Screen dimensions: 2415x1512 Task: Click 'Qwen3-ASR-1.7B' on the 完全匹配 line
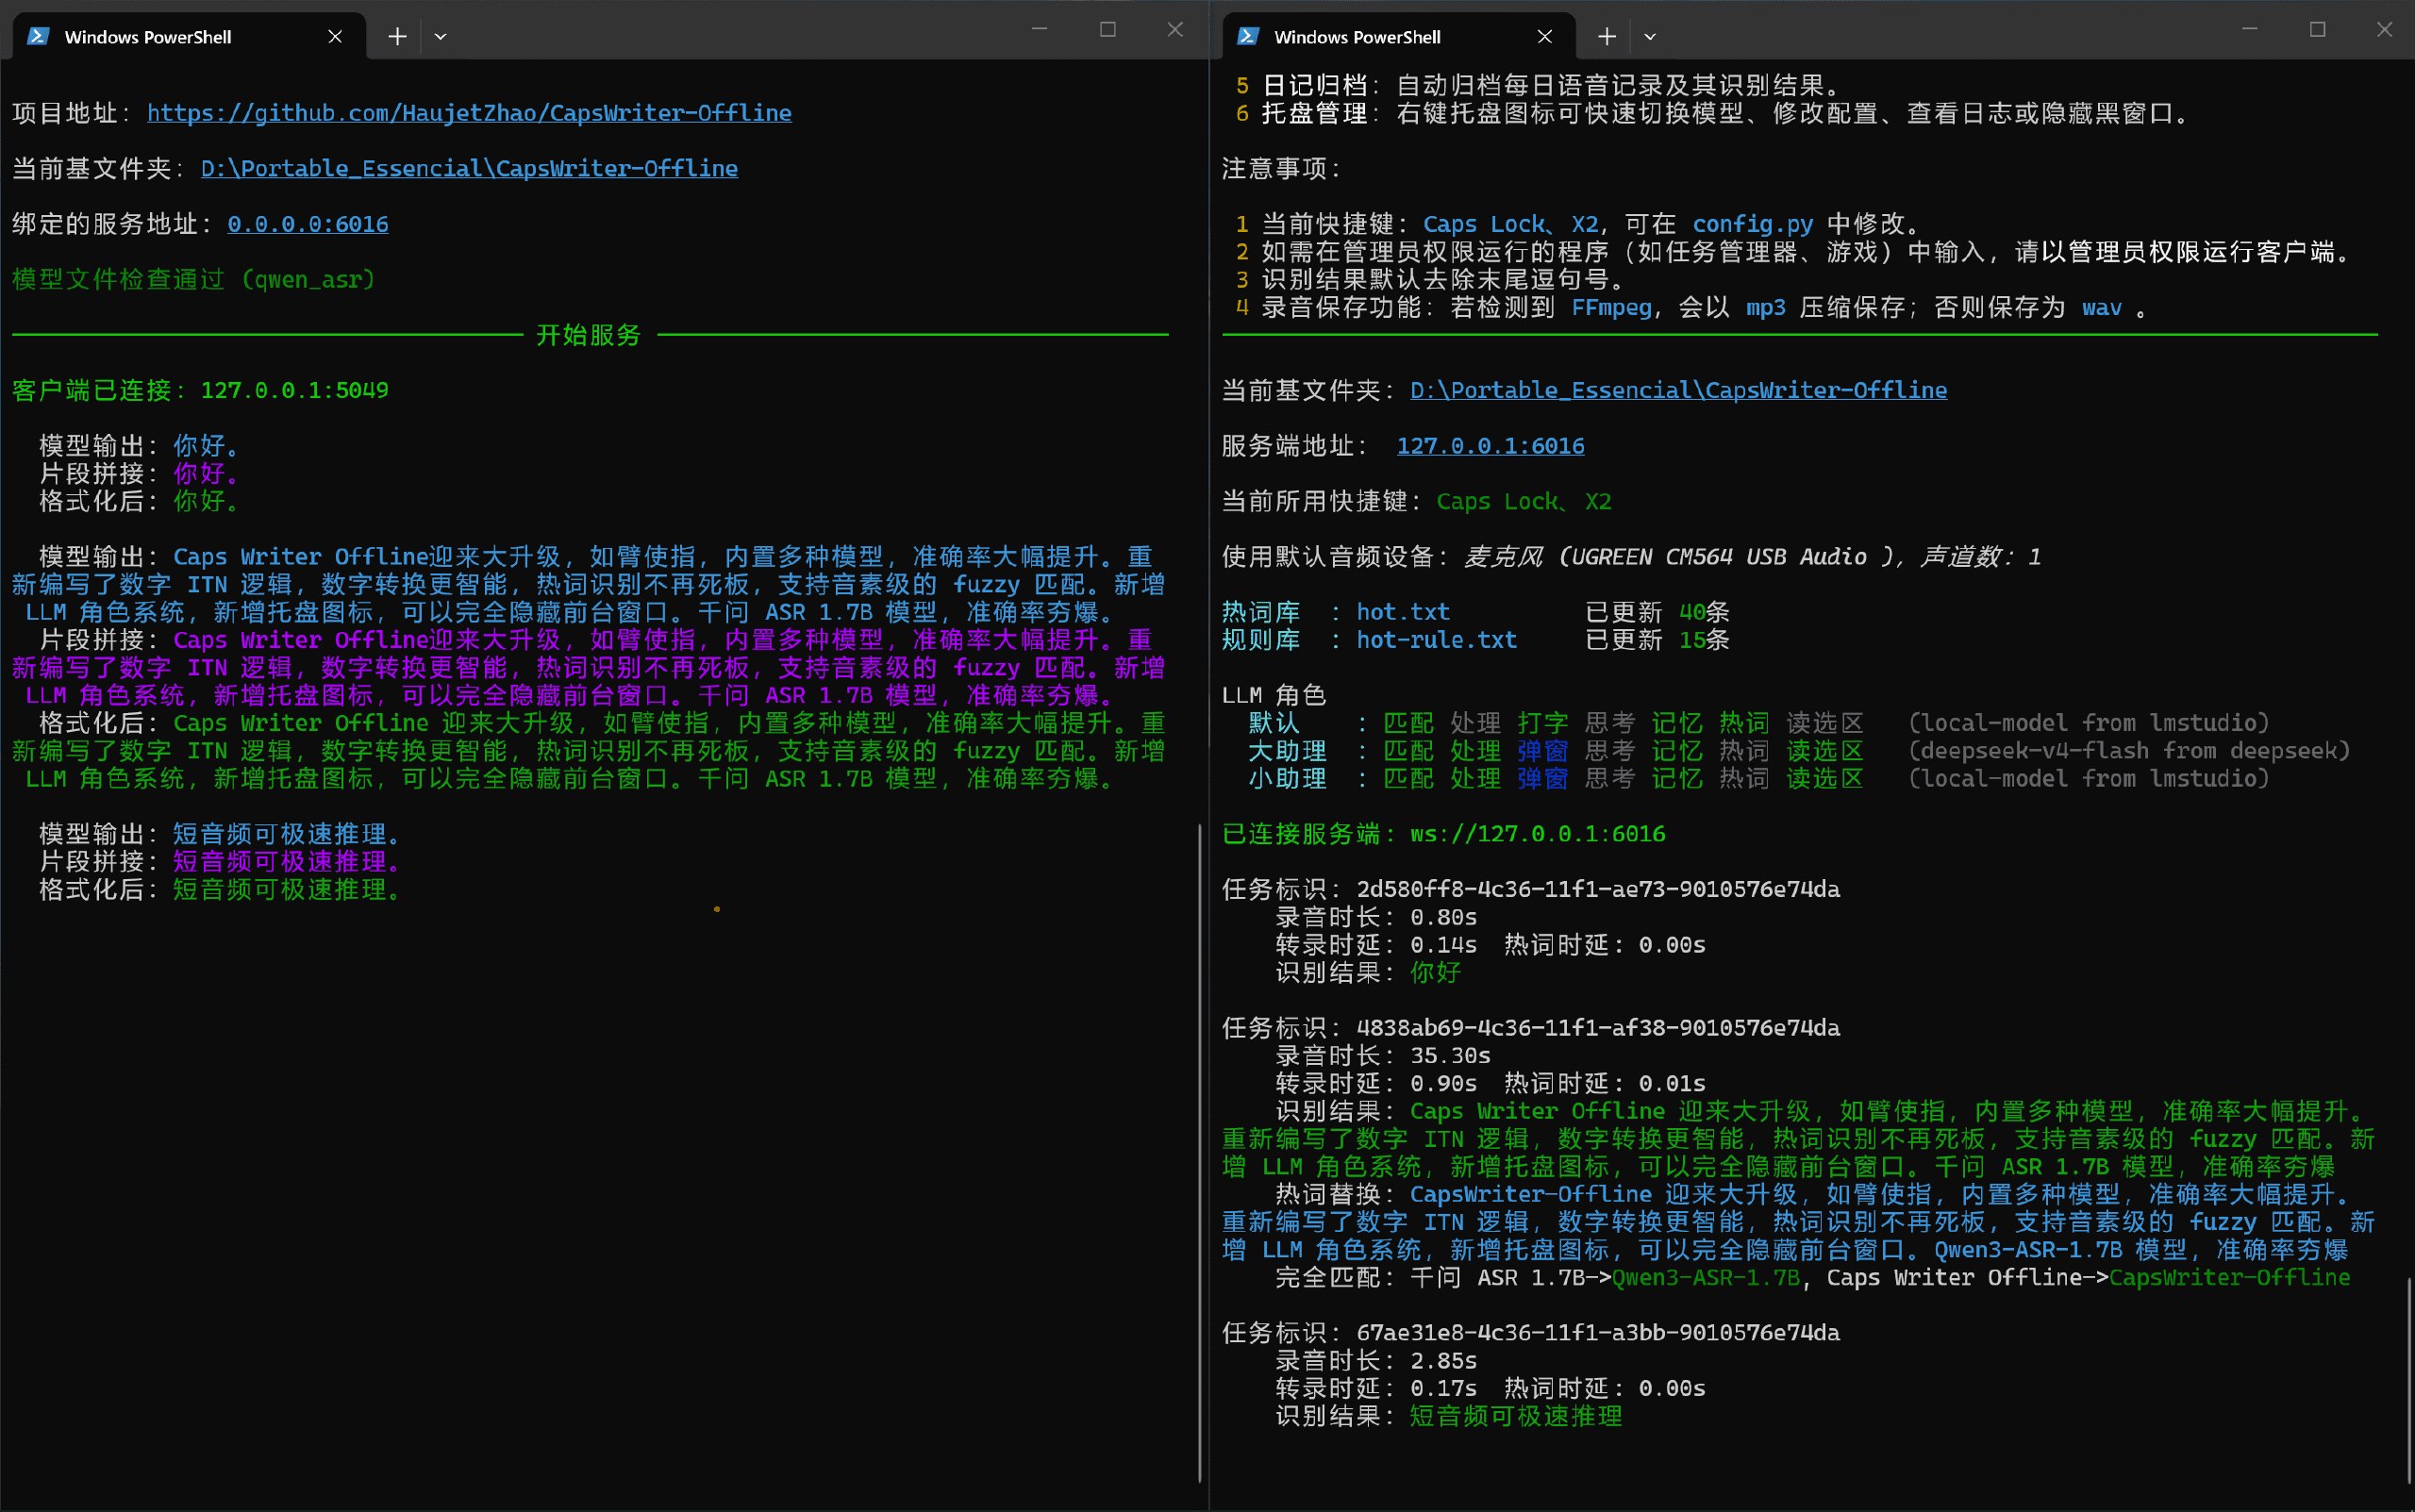coord(1706,1278)
